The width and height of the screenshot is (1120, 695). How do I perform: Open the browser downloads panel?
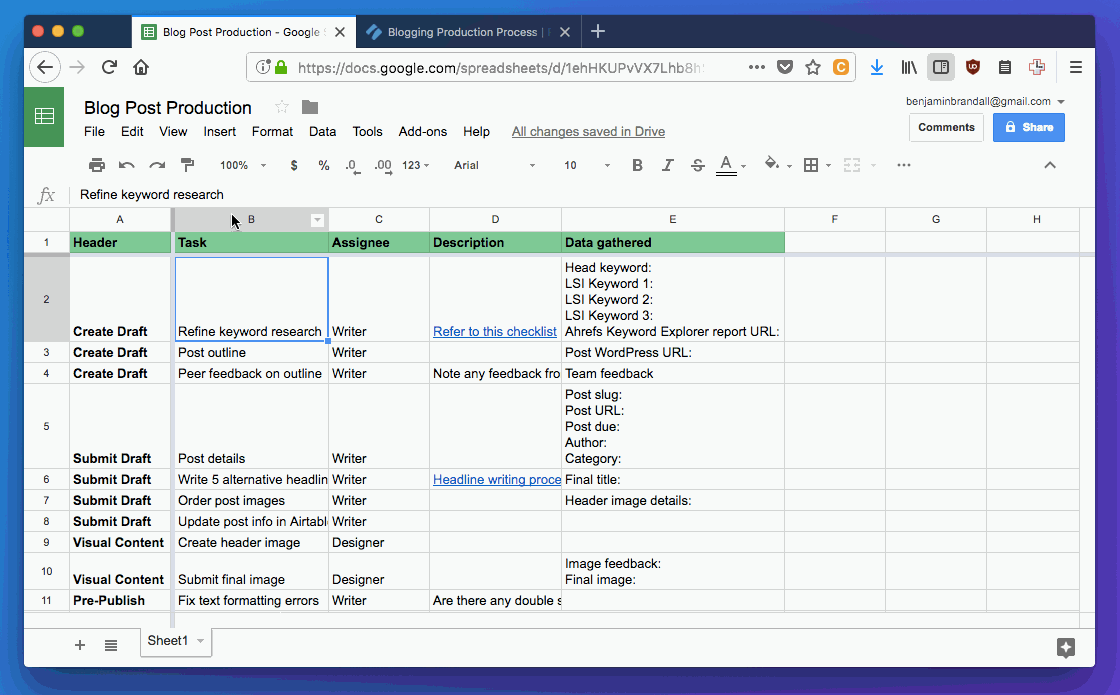click(876, 67)
